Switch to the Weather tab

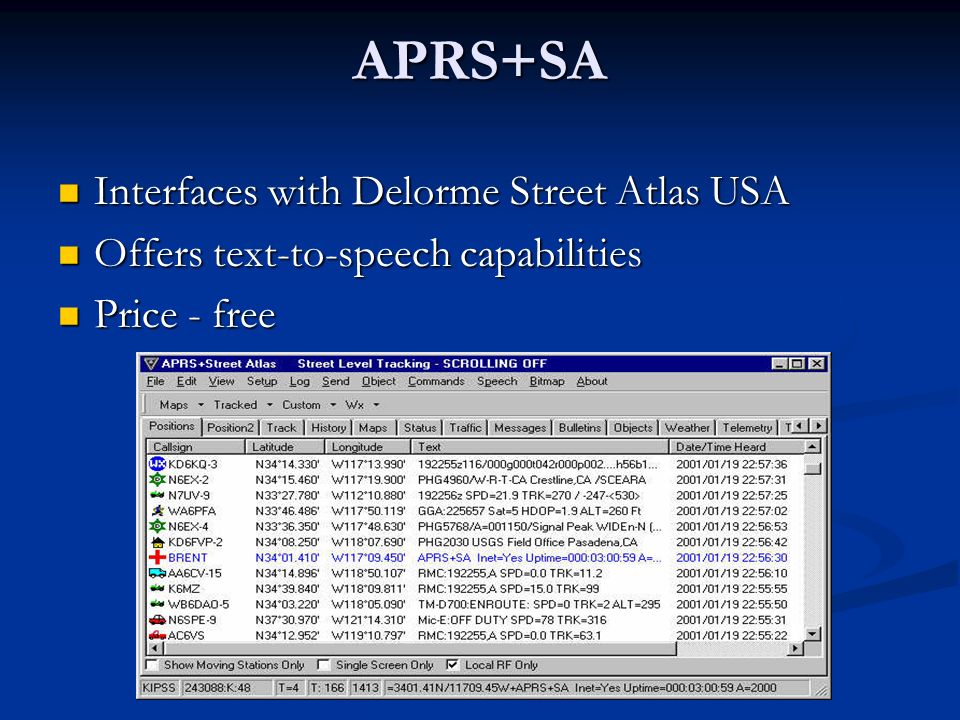click(687, 428)
